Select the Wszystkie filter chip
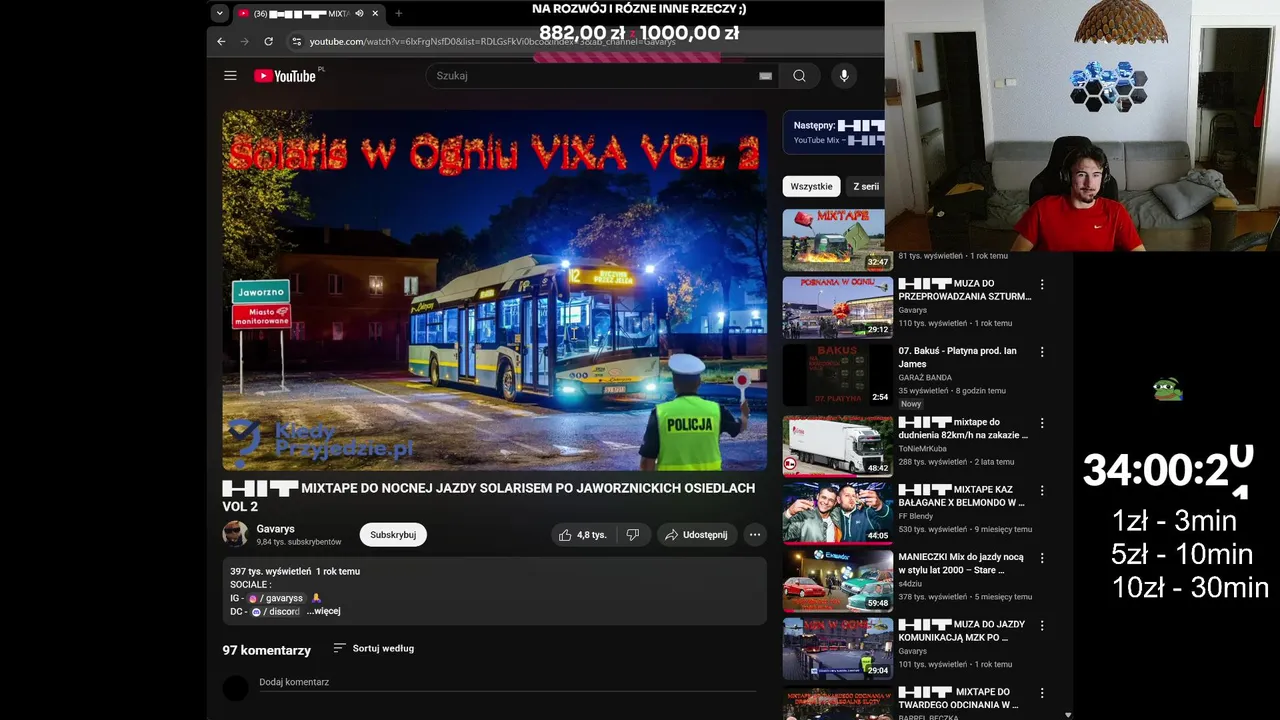Screen dimensions: 1280x720 811,186
